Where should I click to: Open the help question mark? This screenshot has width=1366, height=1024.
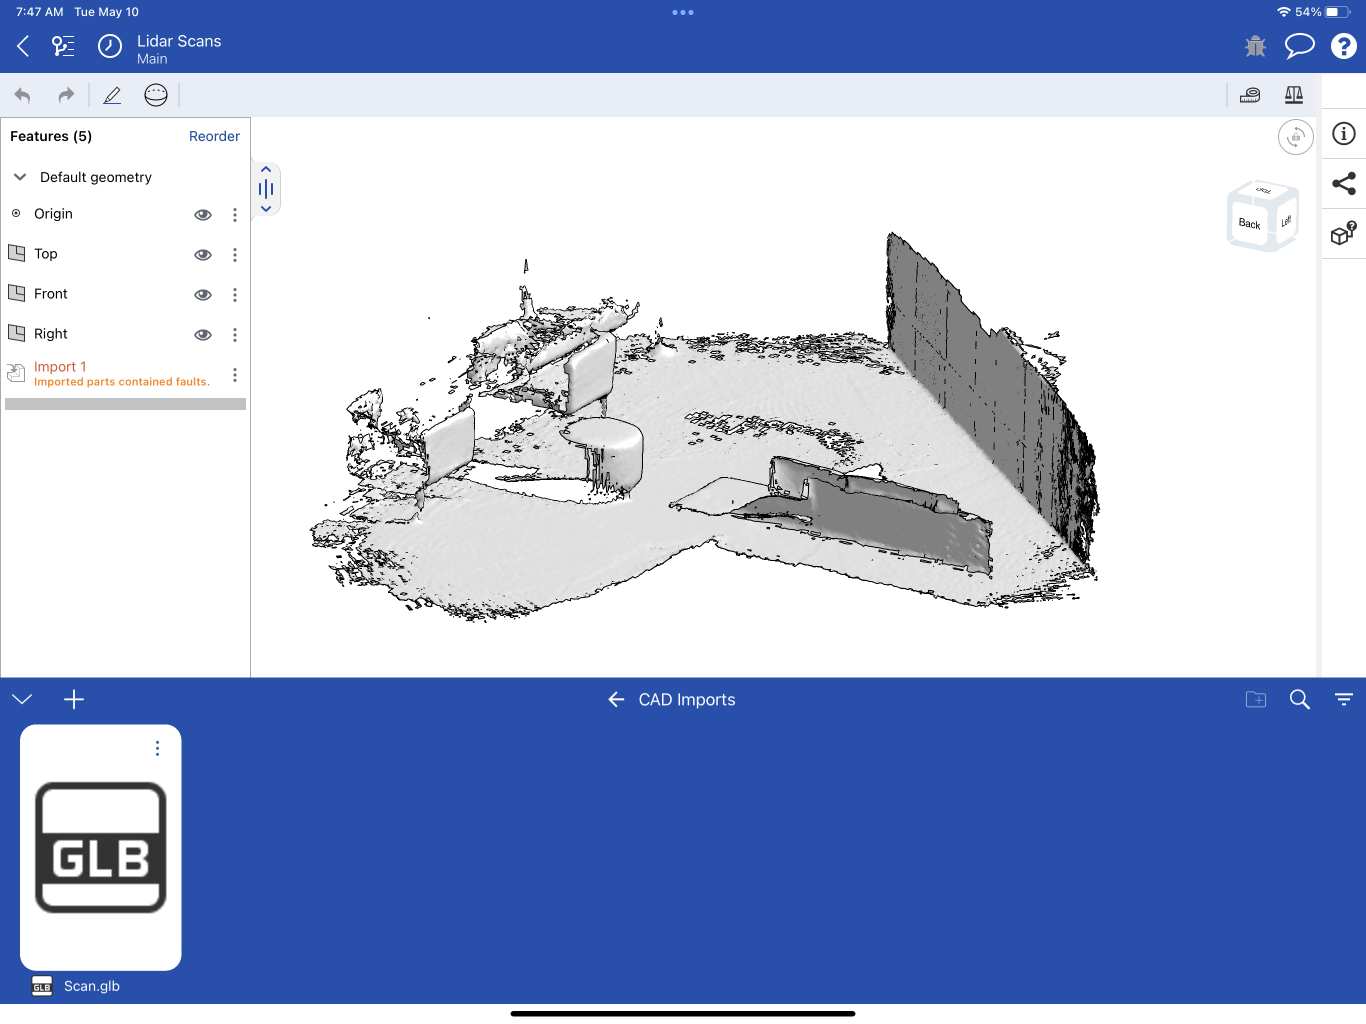1343,46
